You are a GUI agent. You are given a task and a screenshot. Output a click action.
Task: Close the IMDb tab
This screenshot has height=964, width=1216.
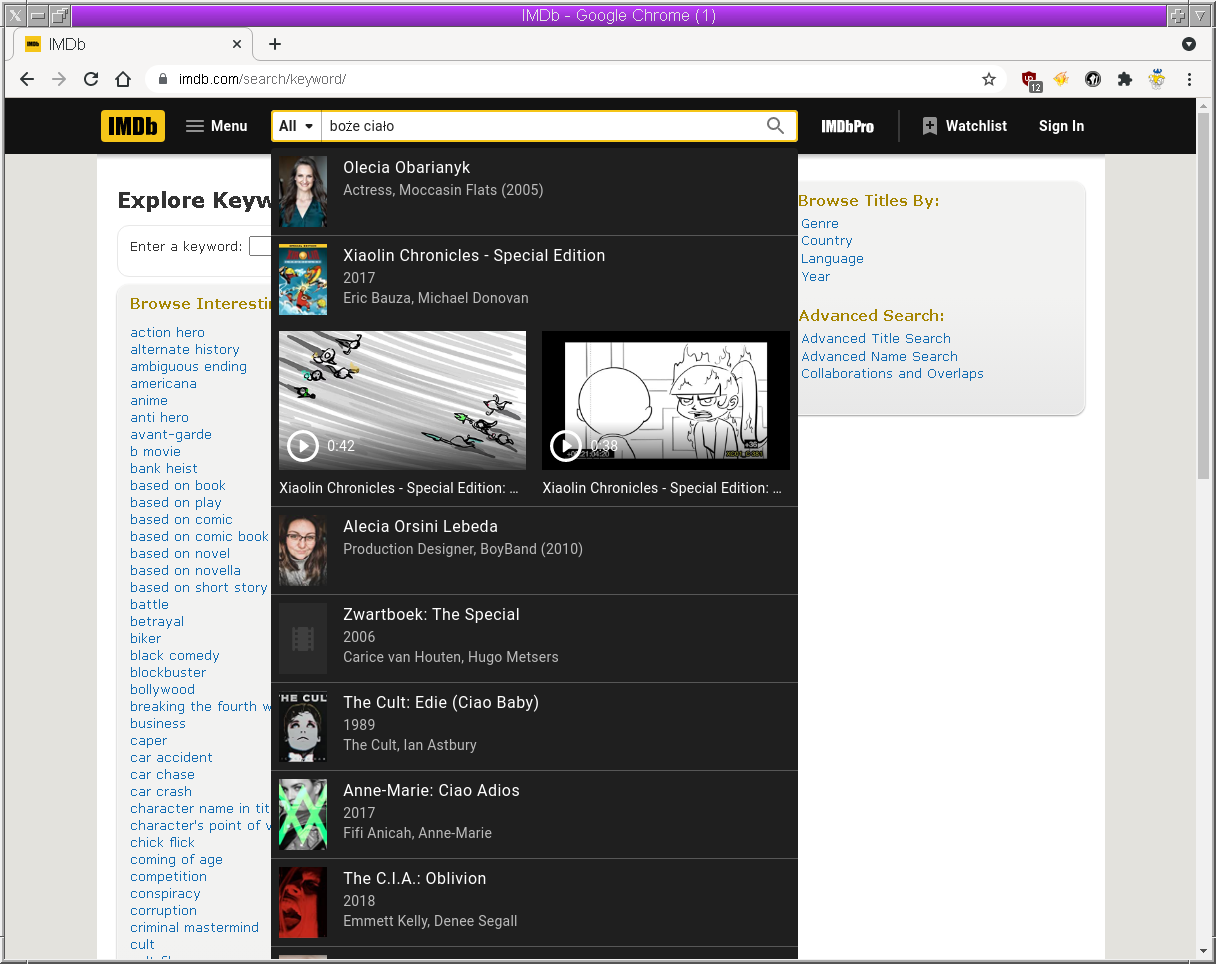[x=237, y=44]
